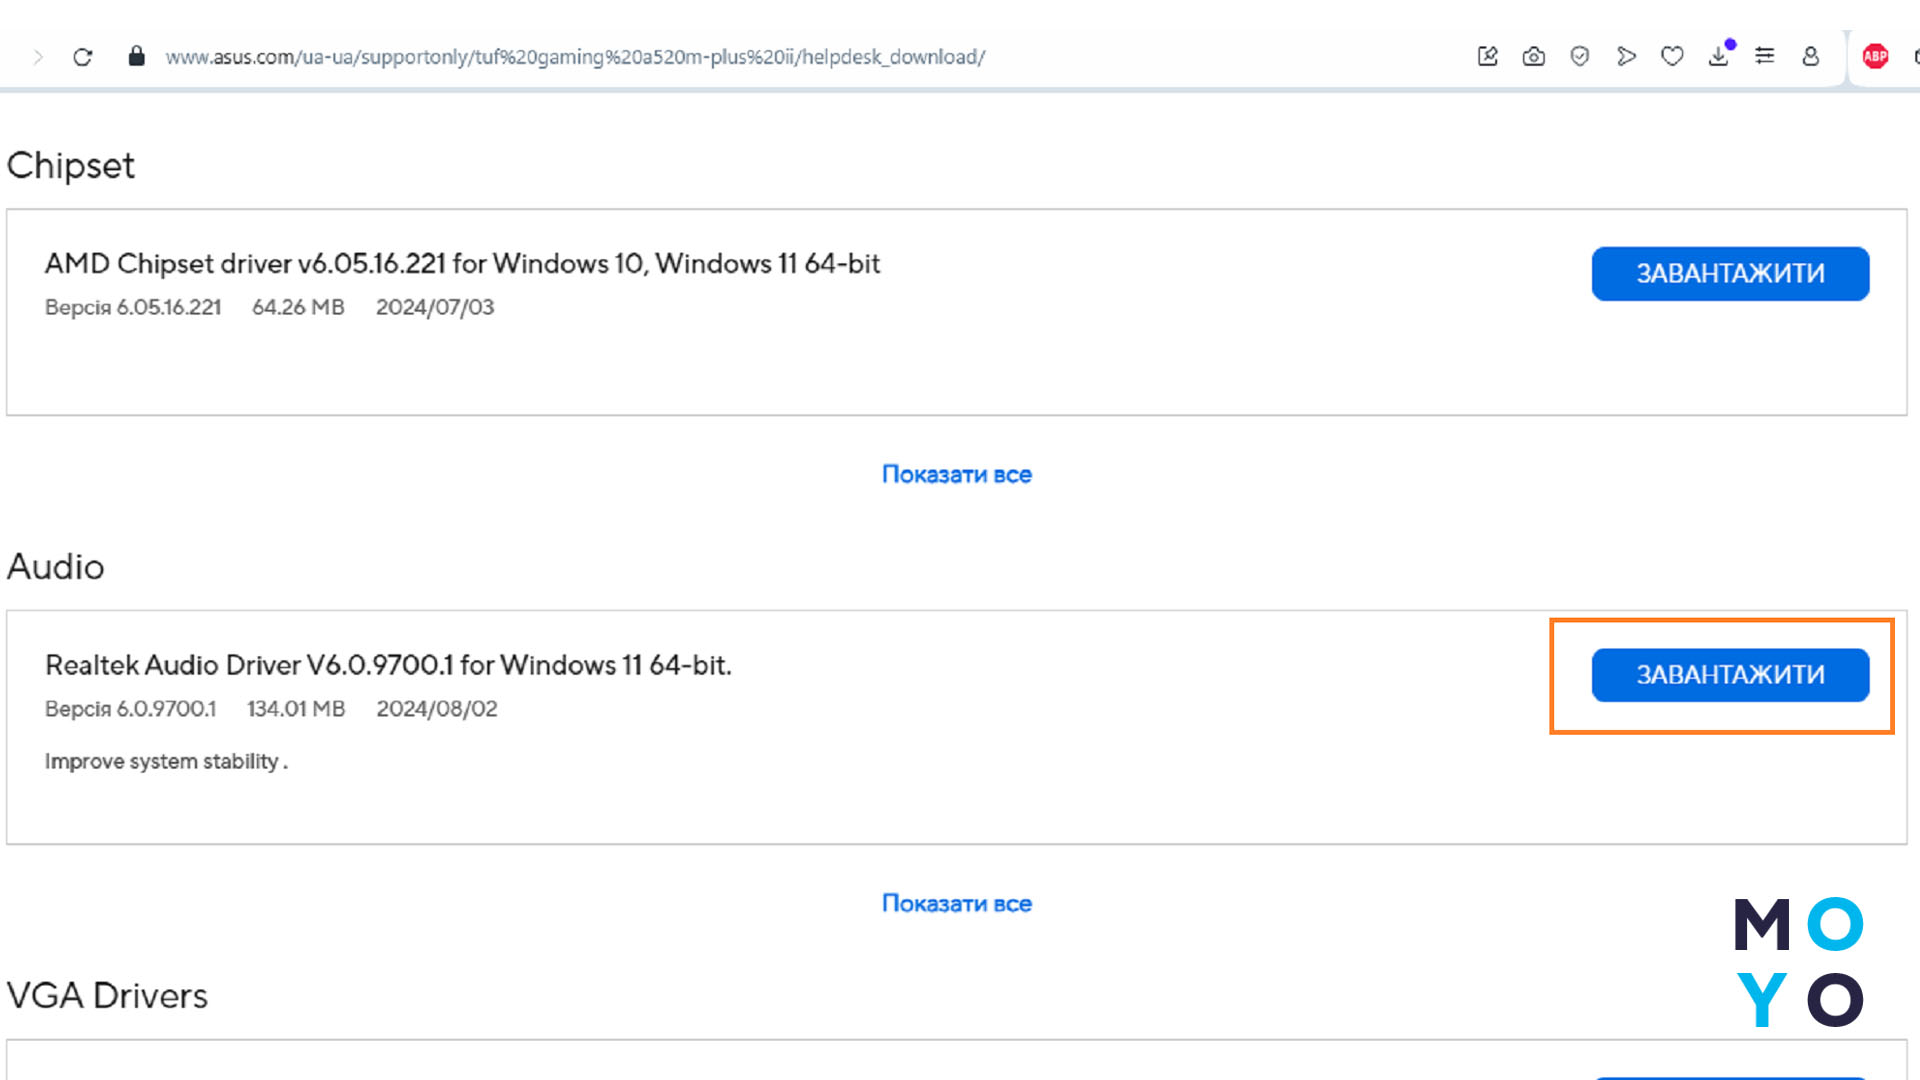The image size is (1920, 1080).
Task: Click the 'Improve system stability' description
Action: [x=166, y=761]
